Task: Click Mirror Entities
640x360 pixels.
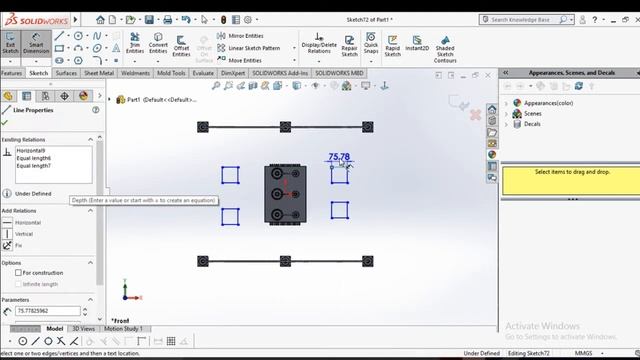Action: 240,36
